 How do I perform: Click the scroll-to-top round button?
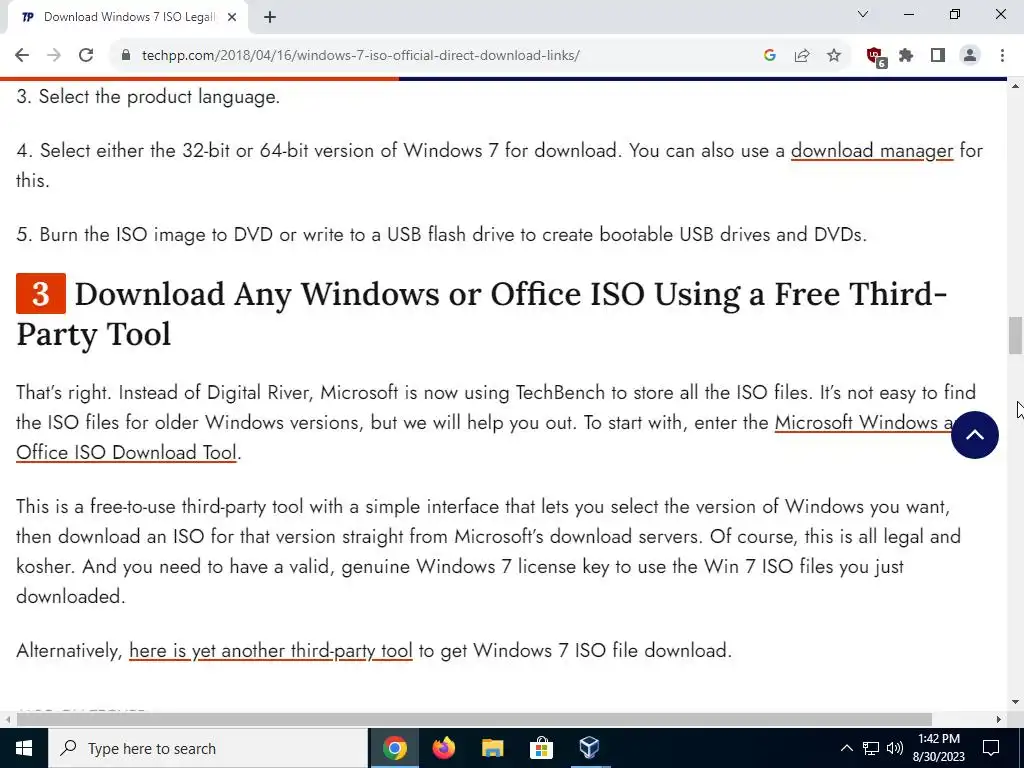pyautogui.click(x=974, y=435)
